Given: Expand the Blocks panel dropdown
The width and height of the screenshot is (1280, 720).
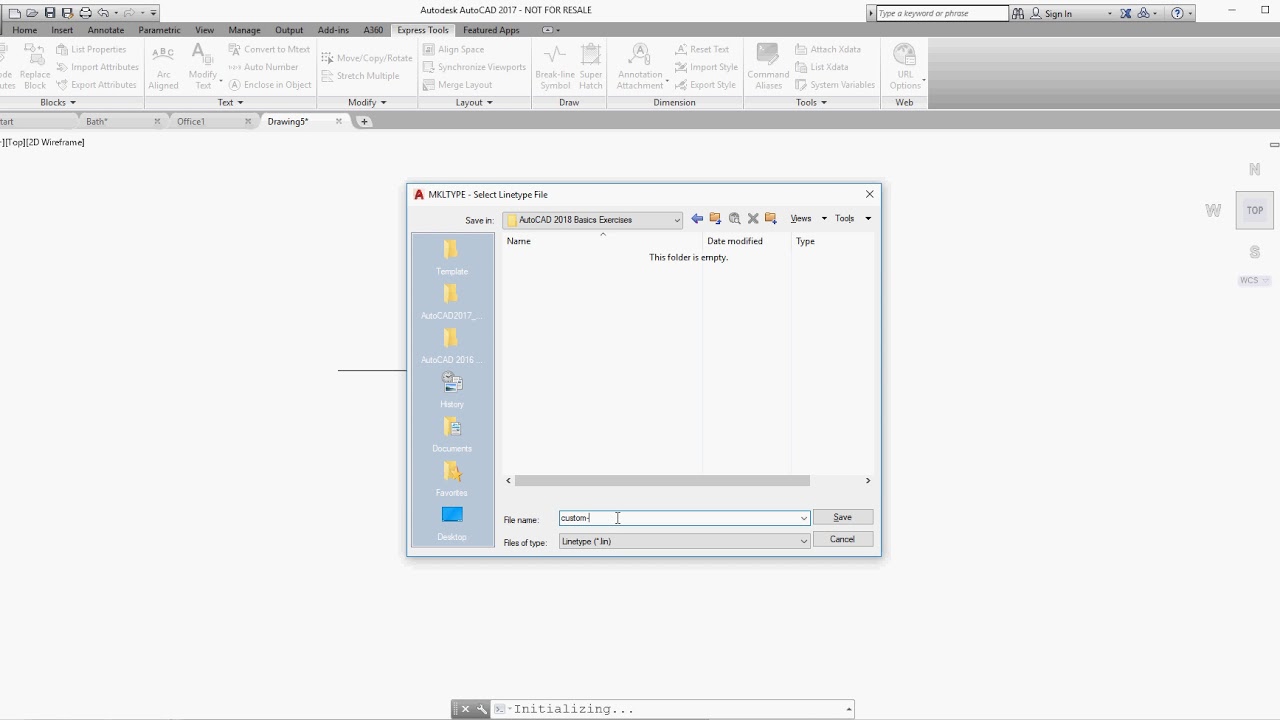Looking at the screenshot, I should 58,102.
